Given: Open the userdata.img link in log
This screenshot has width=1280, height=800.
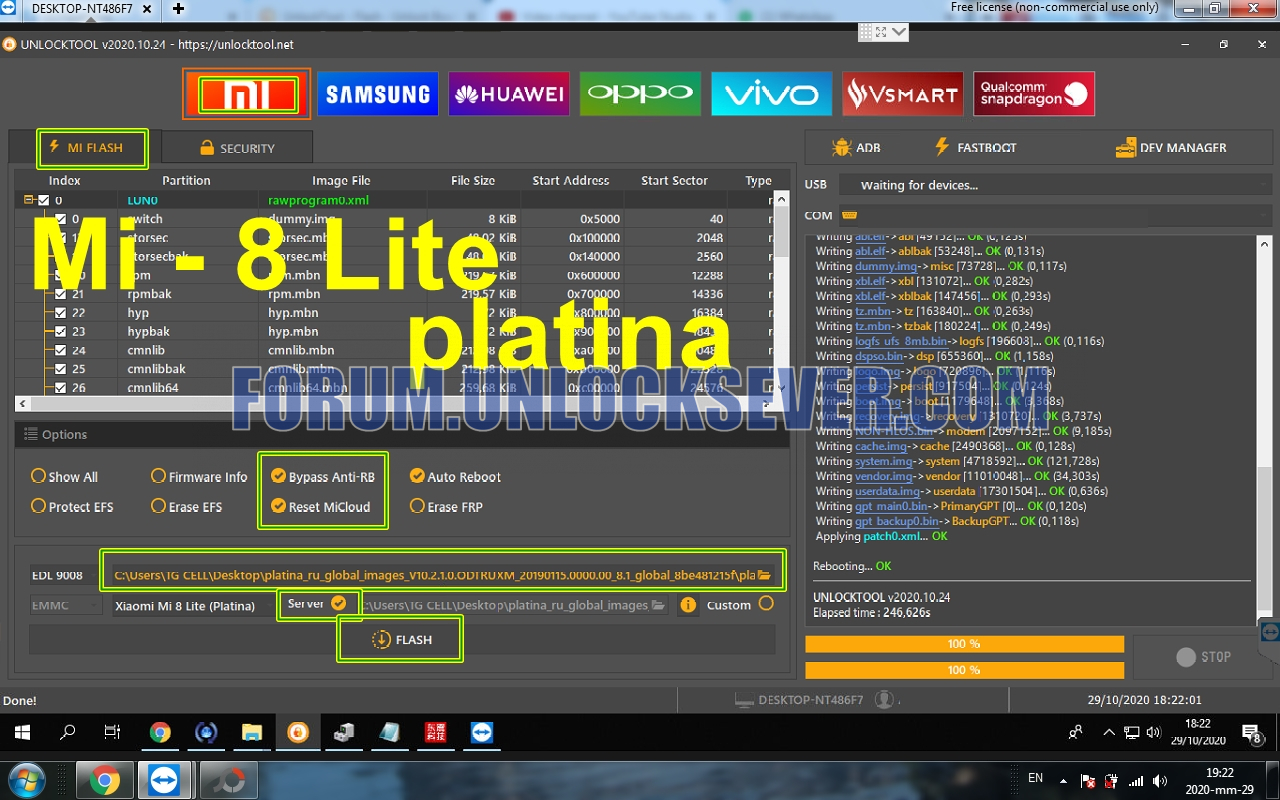Looking at the screenshot, I should point(887,492).
